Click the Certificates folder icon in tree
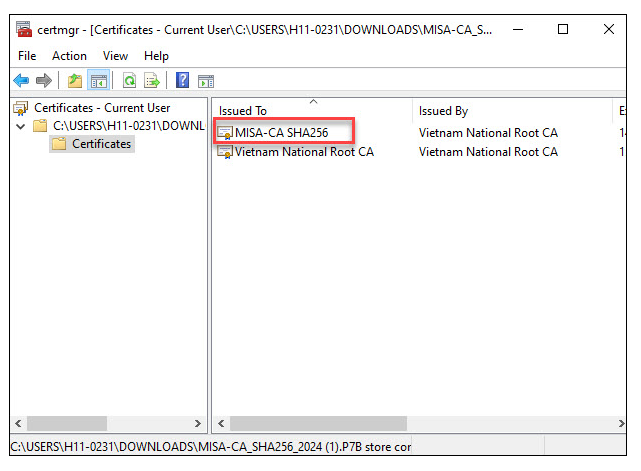 coord(59,144)
